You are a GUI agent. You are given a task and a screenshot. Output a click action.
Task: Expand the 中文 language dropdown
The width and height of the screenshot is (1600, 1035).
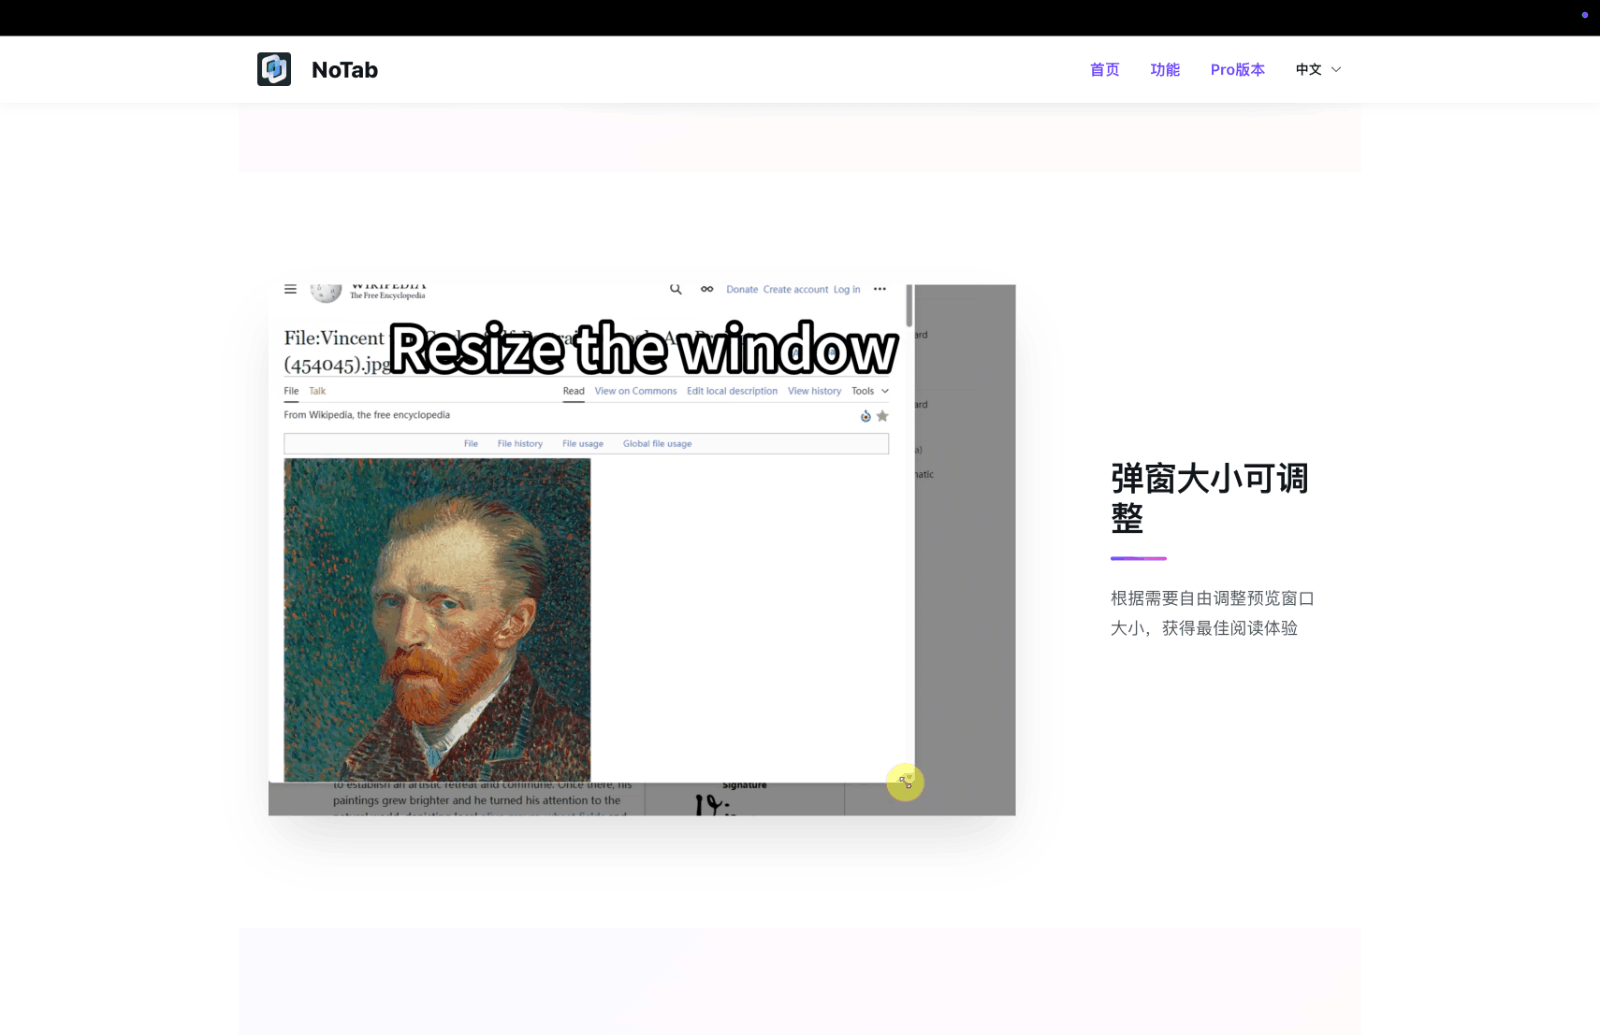(x=1318, y=69)
